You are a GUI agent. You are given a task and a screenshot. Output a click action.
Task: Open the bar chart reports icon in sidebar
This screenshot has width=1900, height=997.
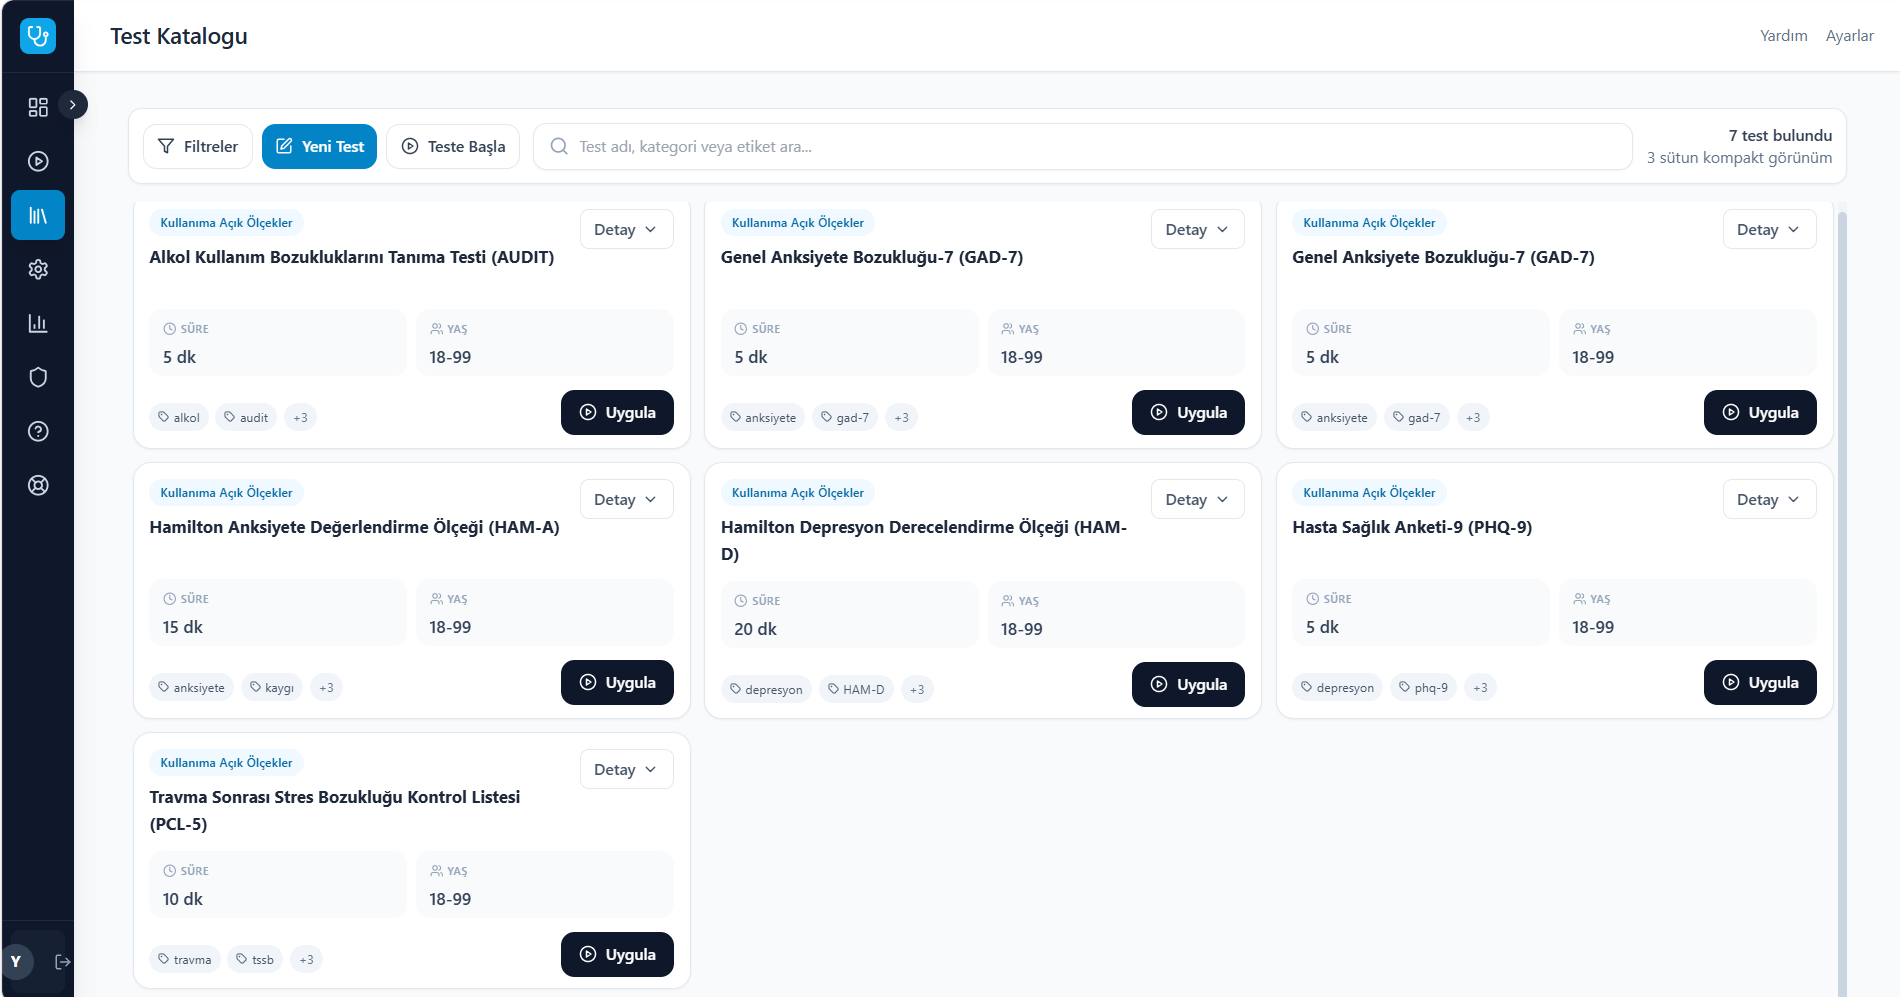click(38, 323)
